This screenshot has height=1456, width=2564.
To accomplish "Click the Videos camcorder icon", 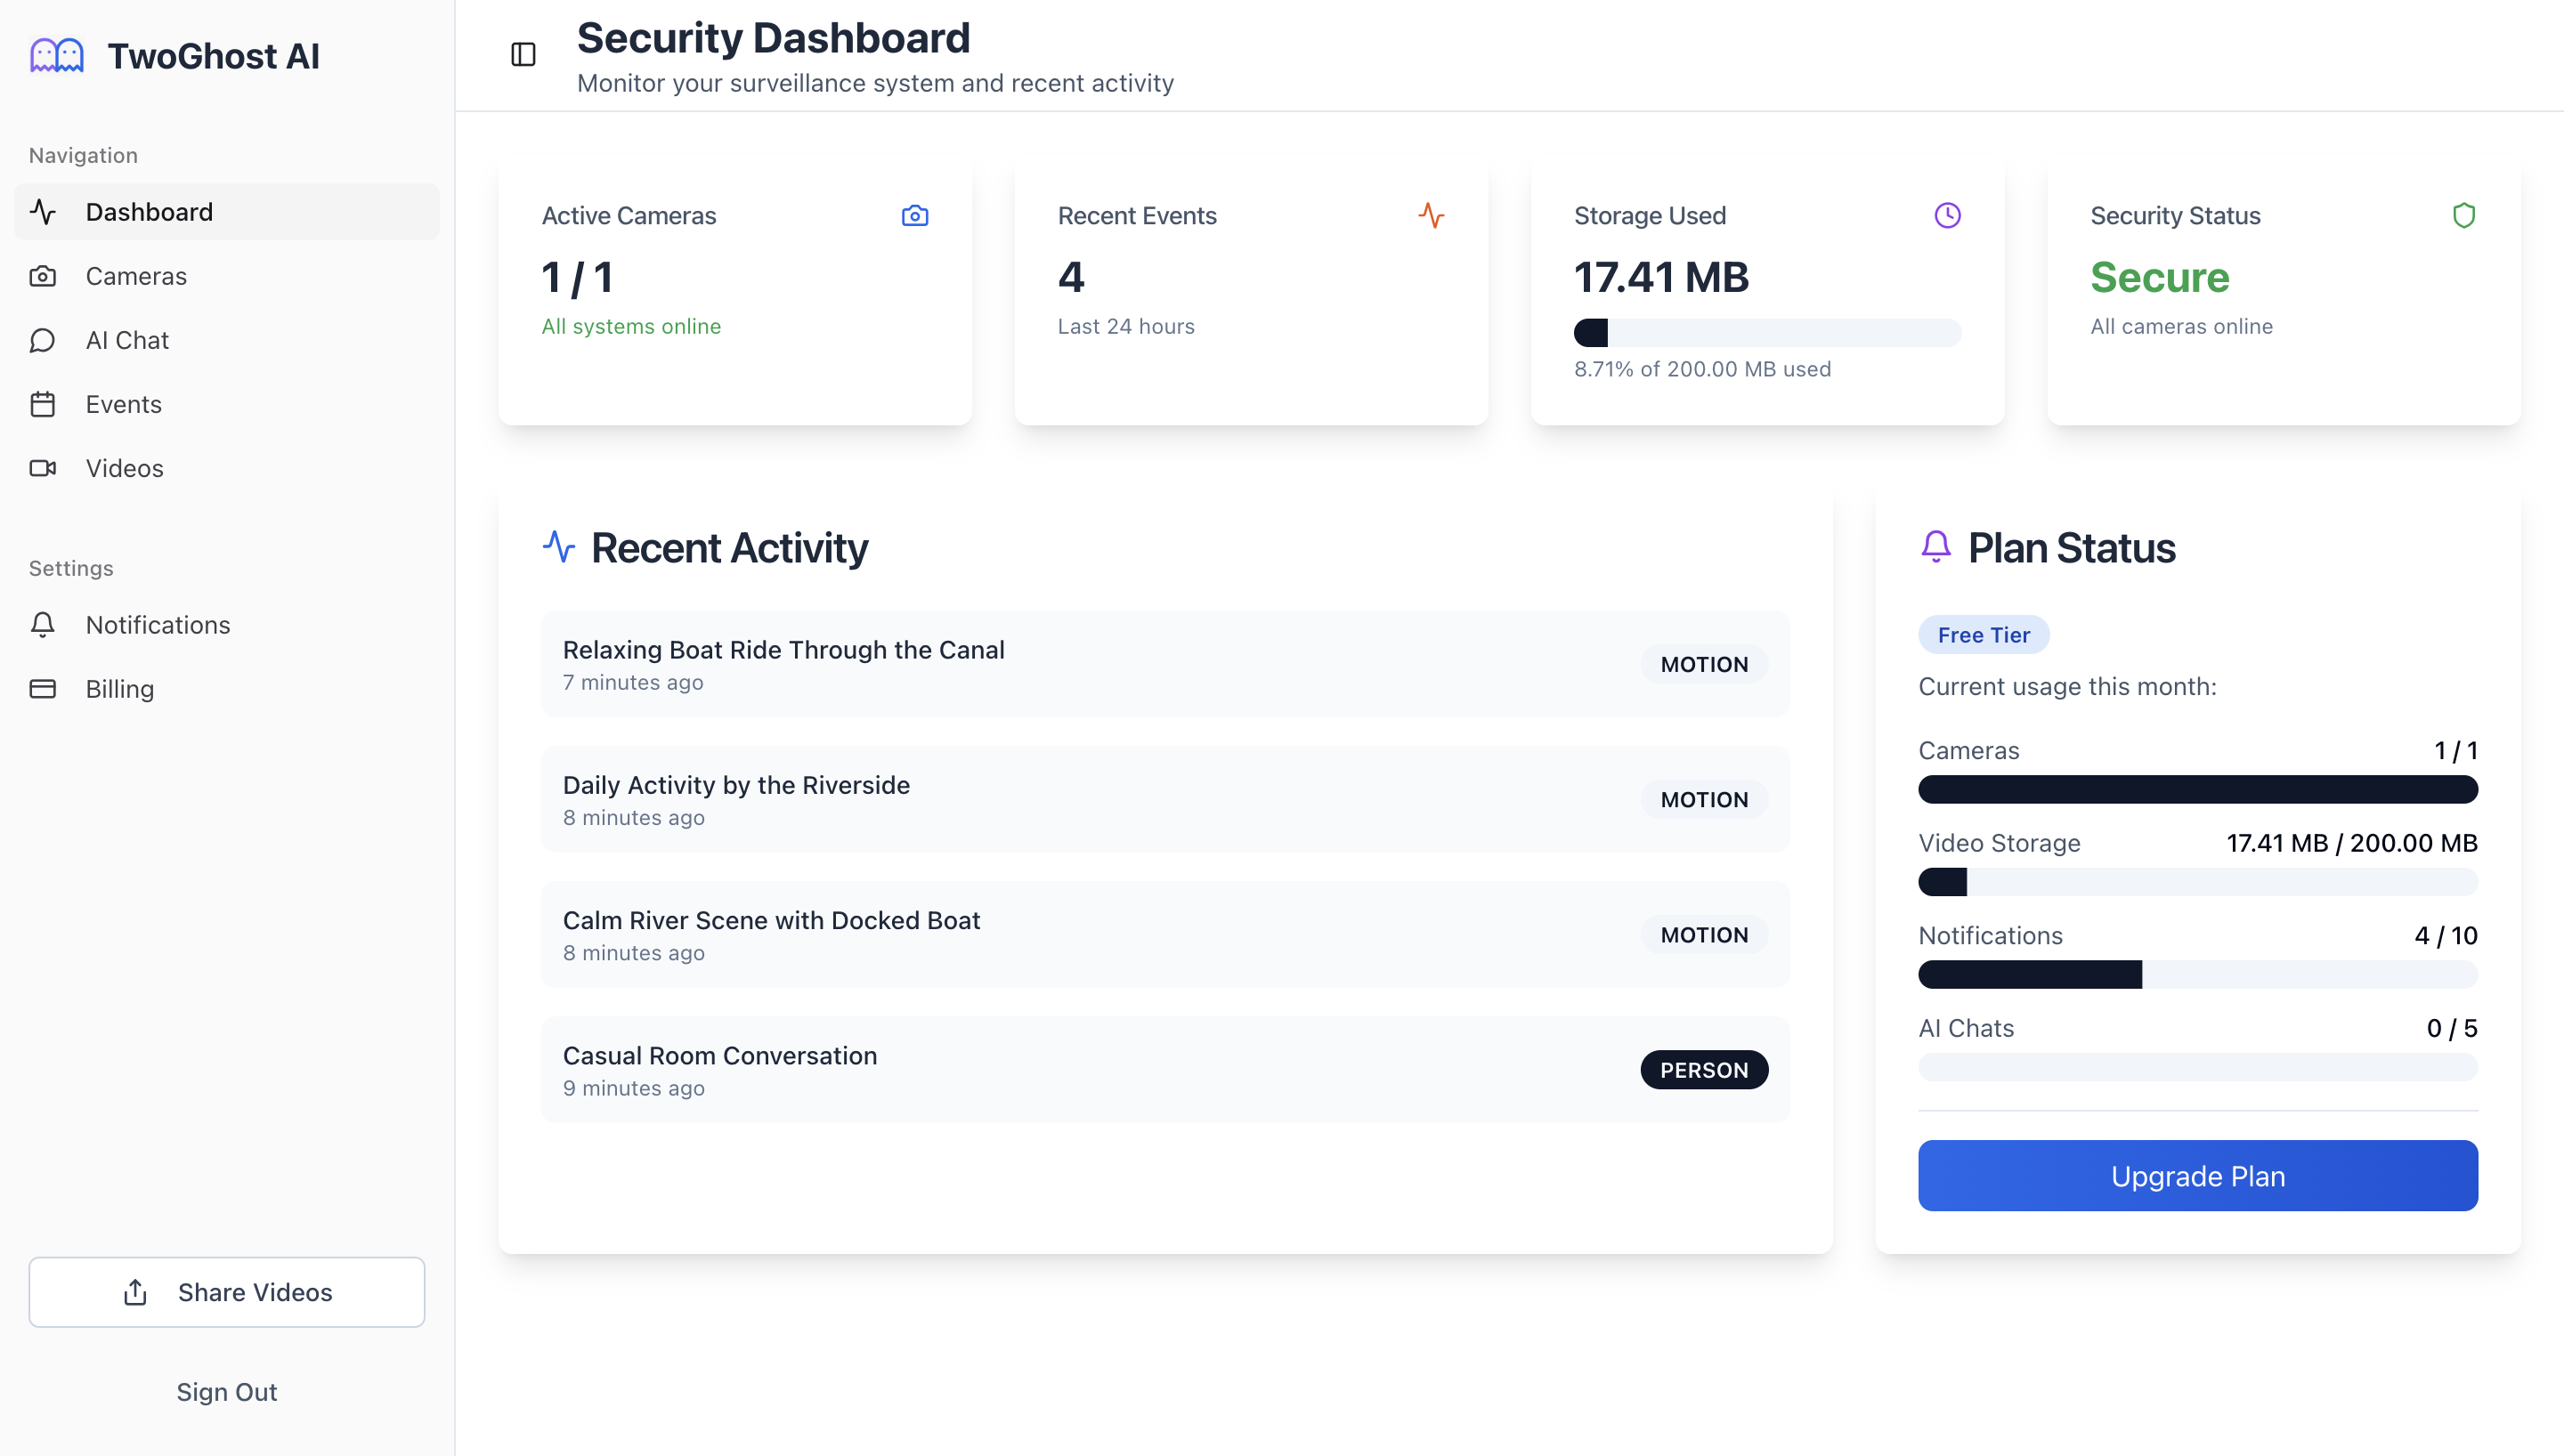I will pos(43,468).
